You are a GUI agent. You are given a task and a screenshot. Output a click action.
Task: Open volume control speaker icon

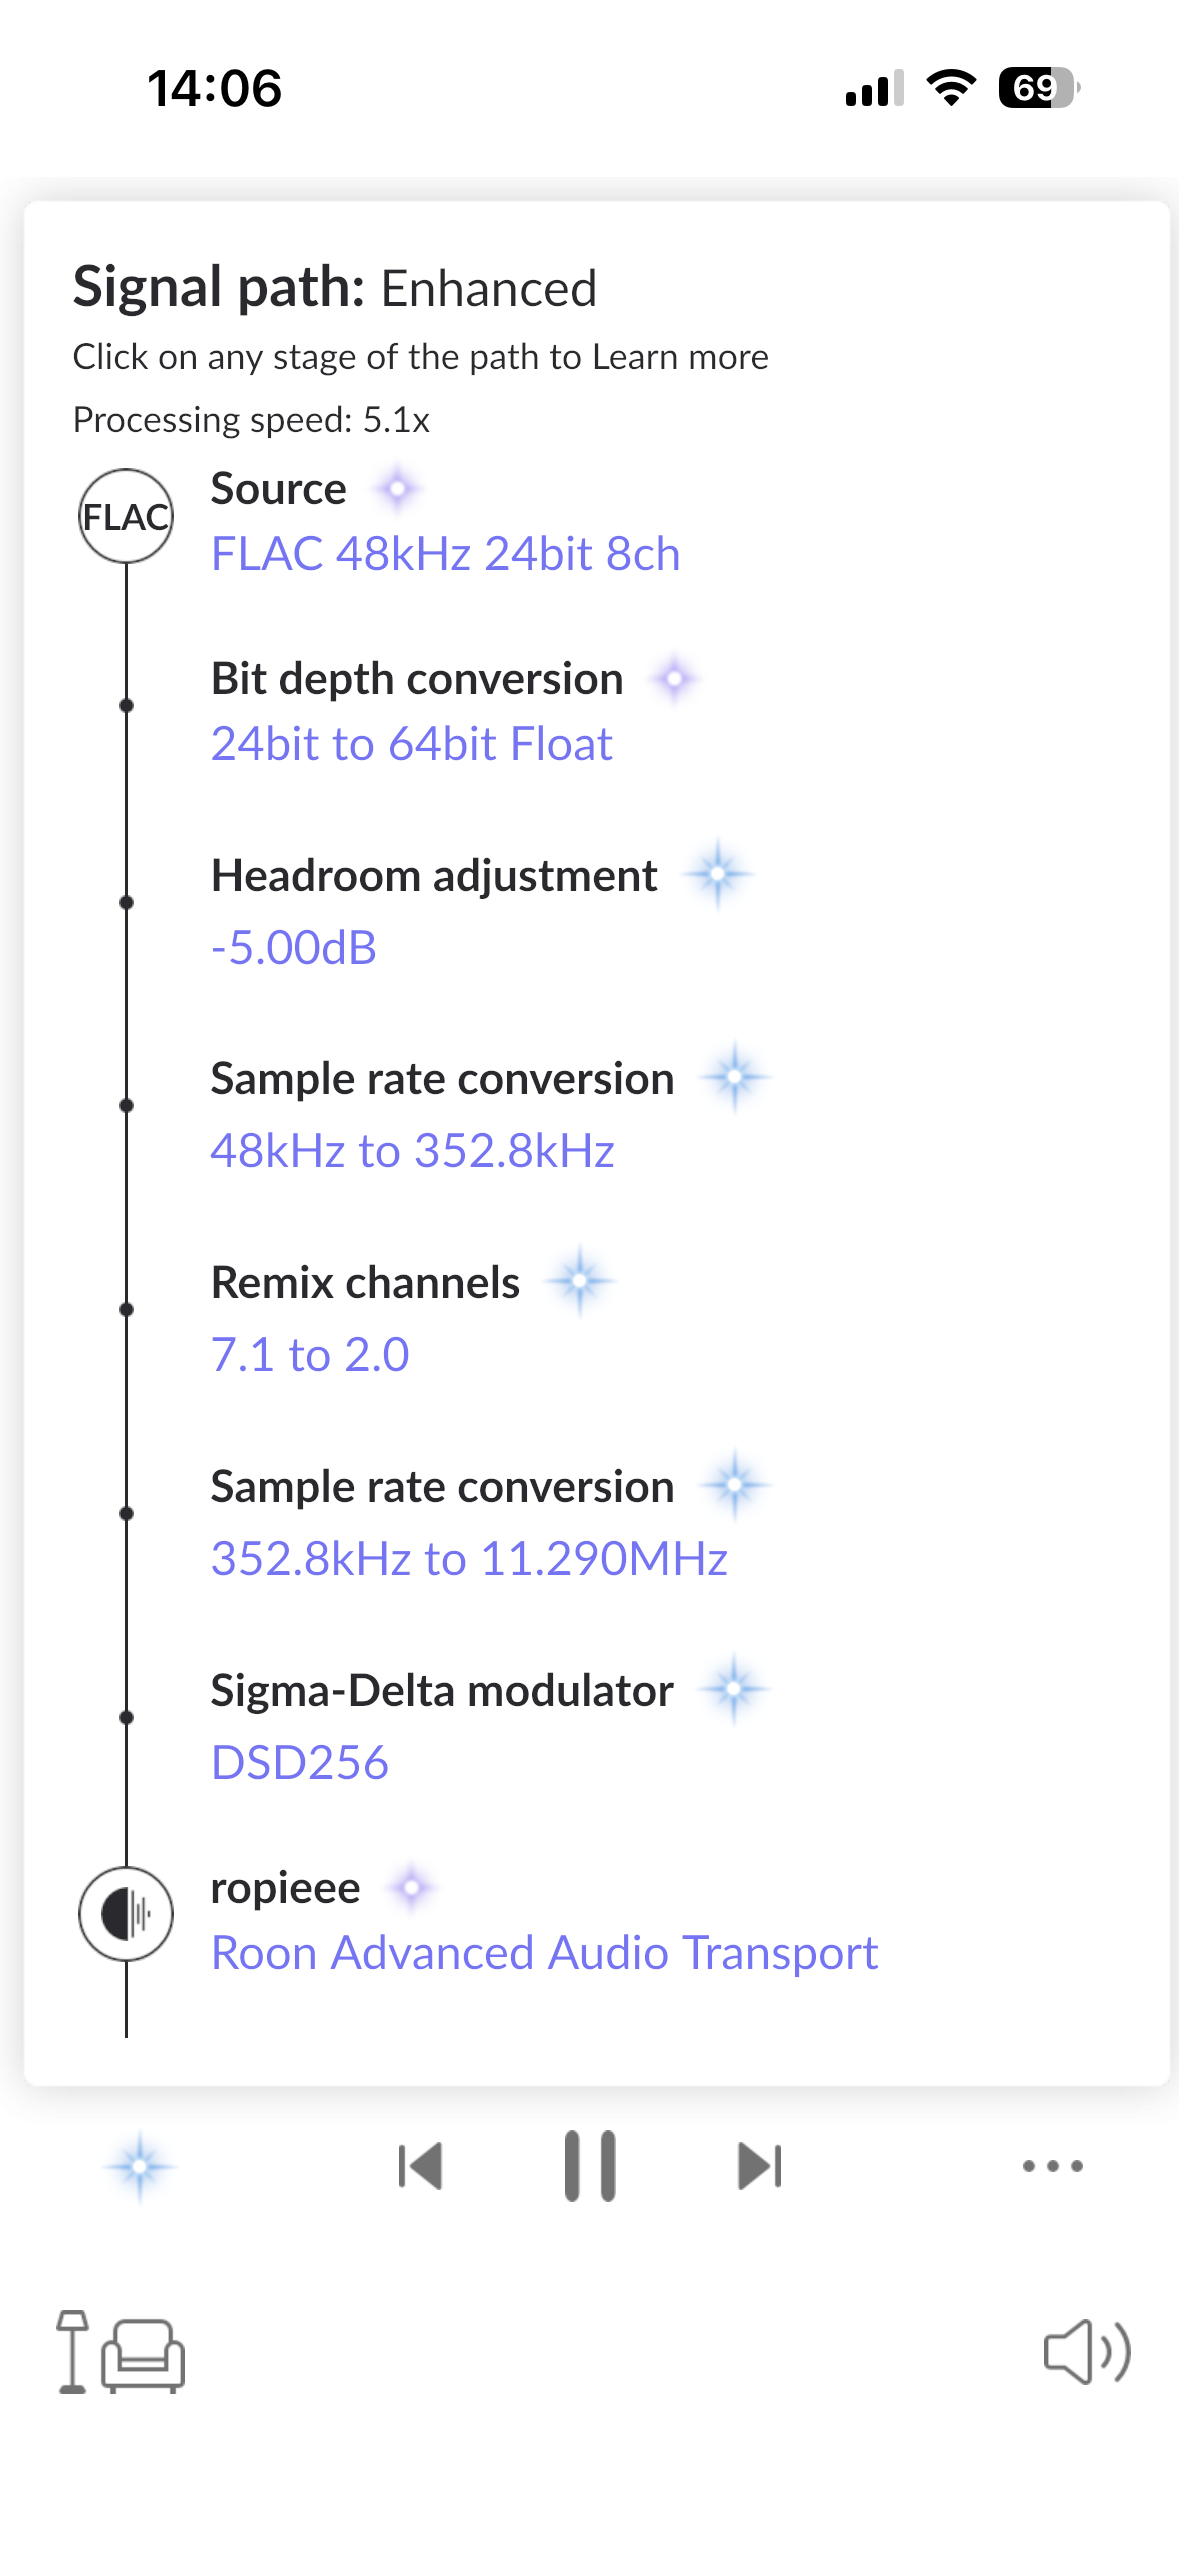pos(1086,2352)
